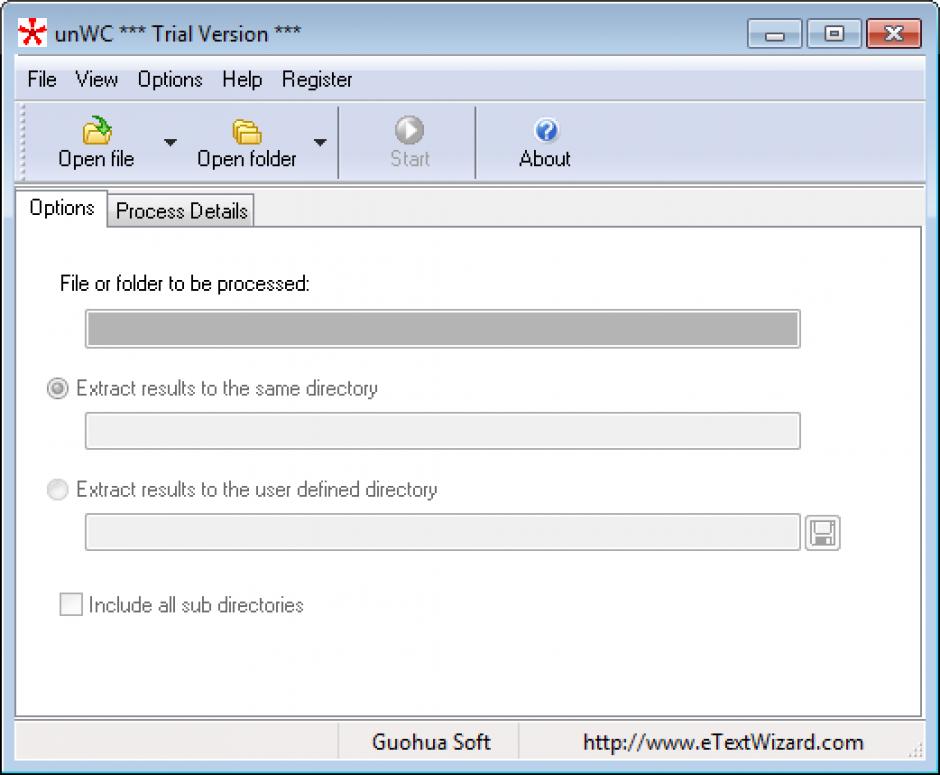Viewport: 940px width, 775px height.
Task: Expand the Open folder dropdown arrow
Action: pos(320,143)
